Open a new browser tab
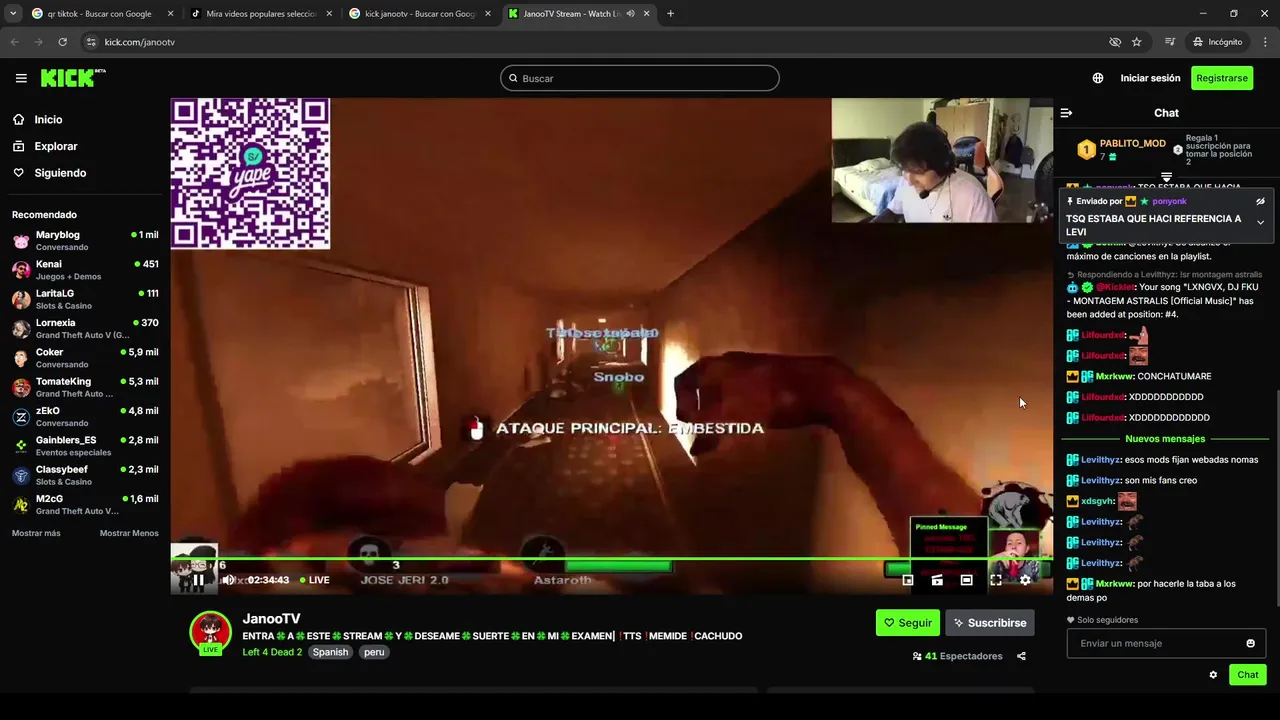Image resolution: width=1280 pixels, height=720 pixels. tap(670, 14)
